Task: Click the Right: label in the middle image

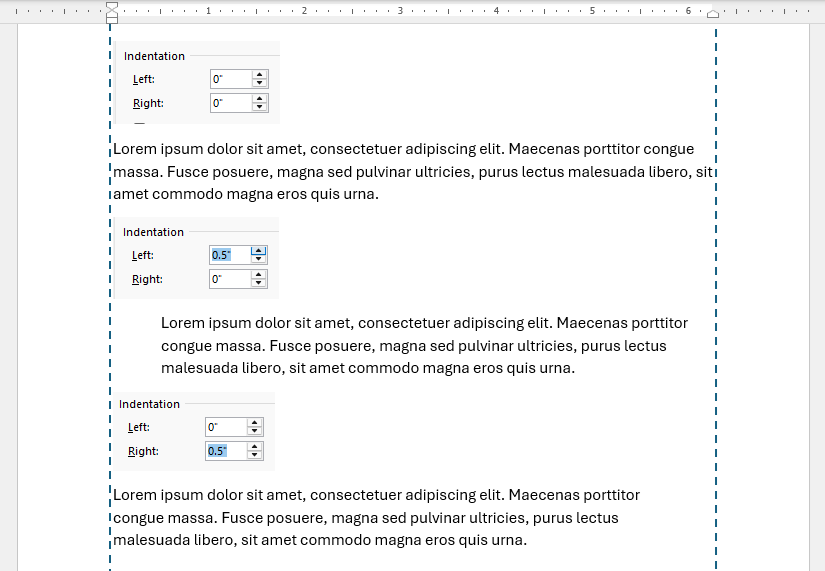Action: pos(147,279)
